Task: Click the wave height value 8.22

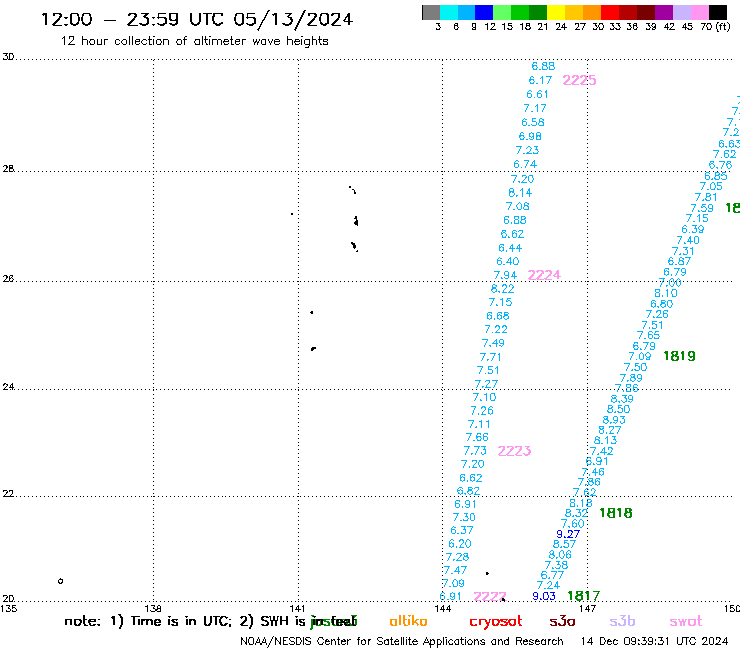Action: coord(503,288)
